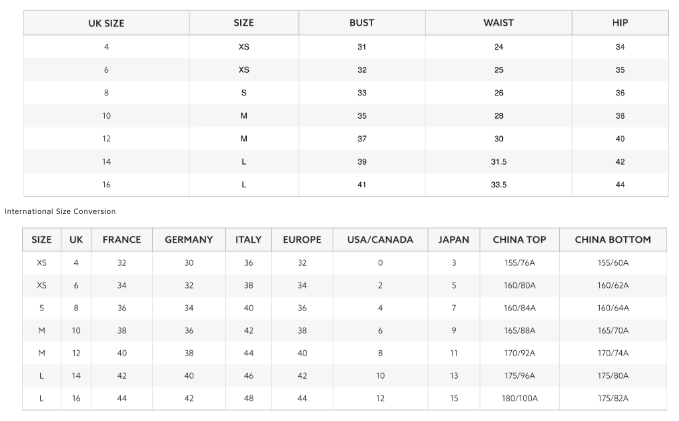Image resolution: width=679 pixels, height=421 pixels.
Task: Click the 160/62A China bottom cell
Action: (x=613, y=285)
